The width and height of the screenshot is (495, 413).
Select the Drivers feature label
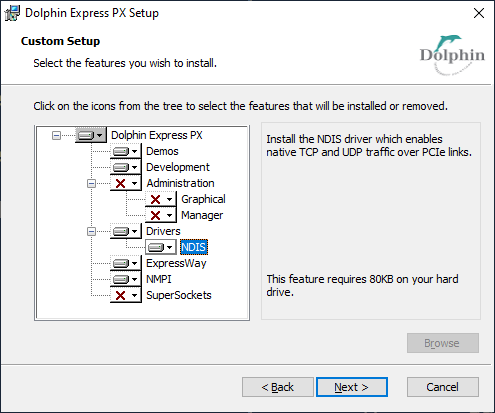click(x=163, y=231)
